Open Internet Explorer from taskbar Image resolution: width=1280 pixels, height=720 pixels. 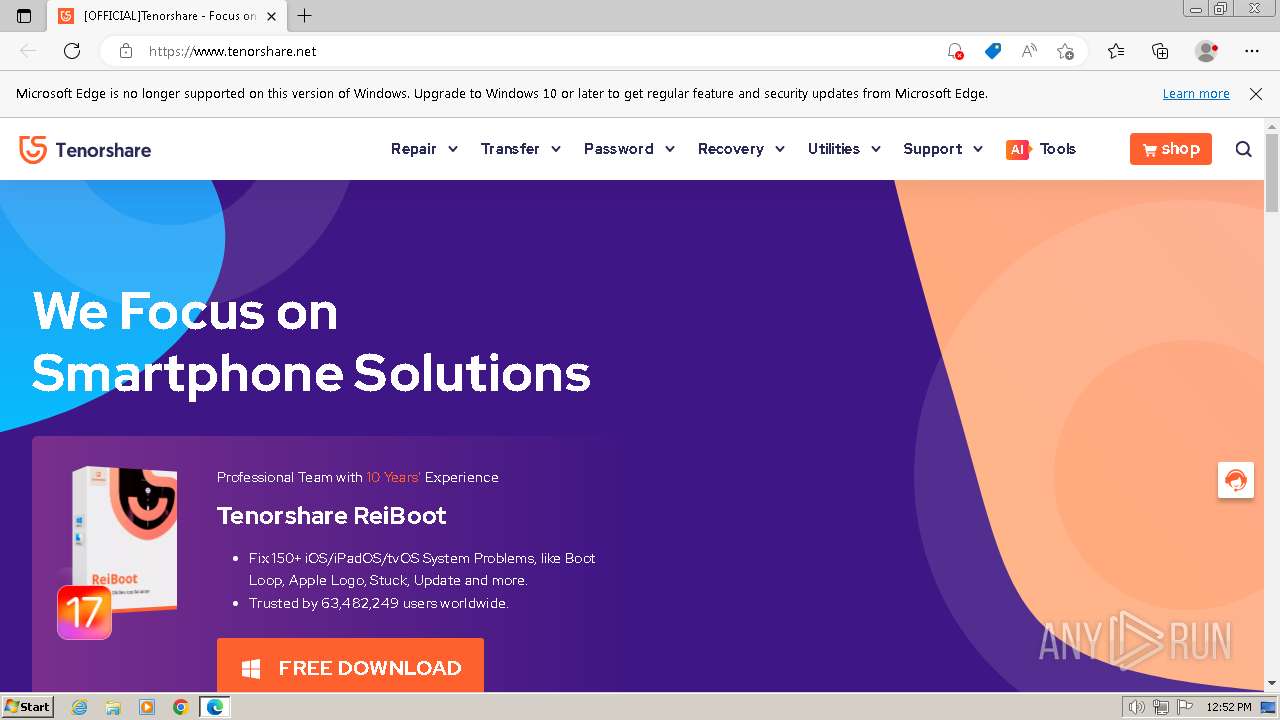click(x=79, y=707)
